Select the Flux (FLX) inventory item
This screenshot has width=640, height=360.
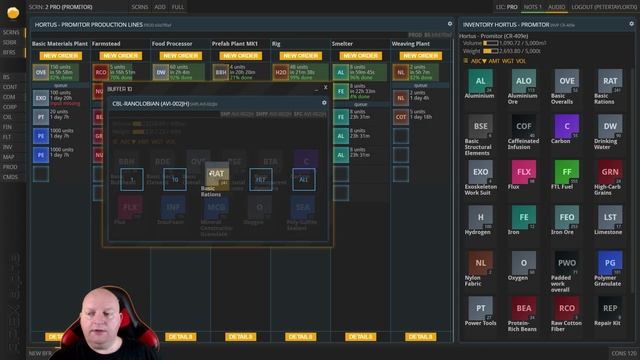pyautogui.click(x=524, y=172)
